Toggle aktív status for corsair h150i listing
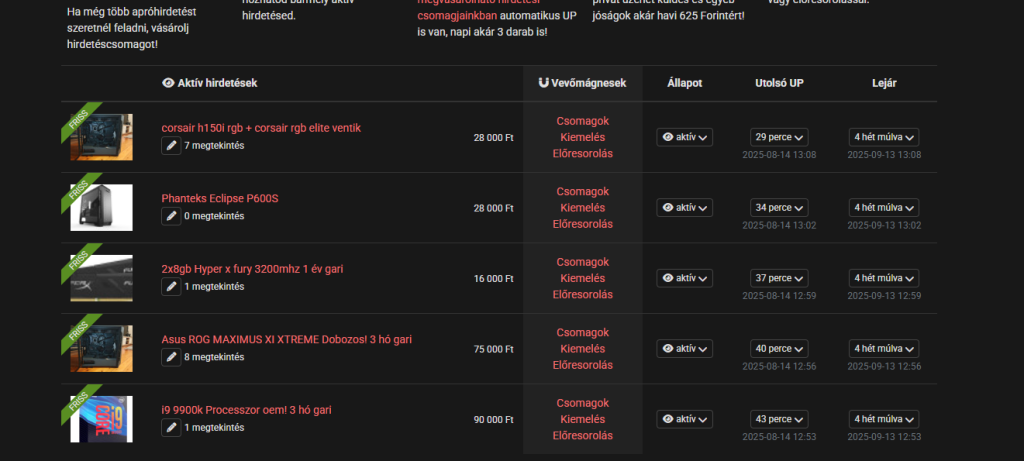This screenshot has width=1024, height=461. point(685,137)
